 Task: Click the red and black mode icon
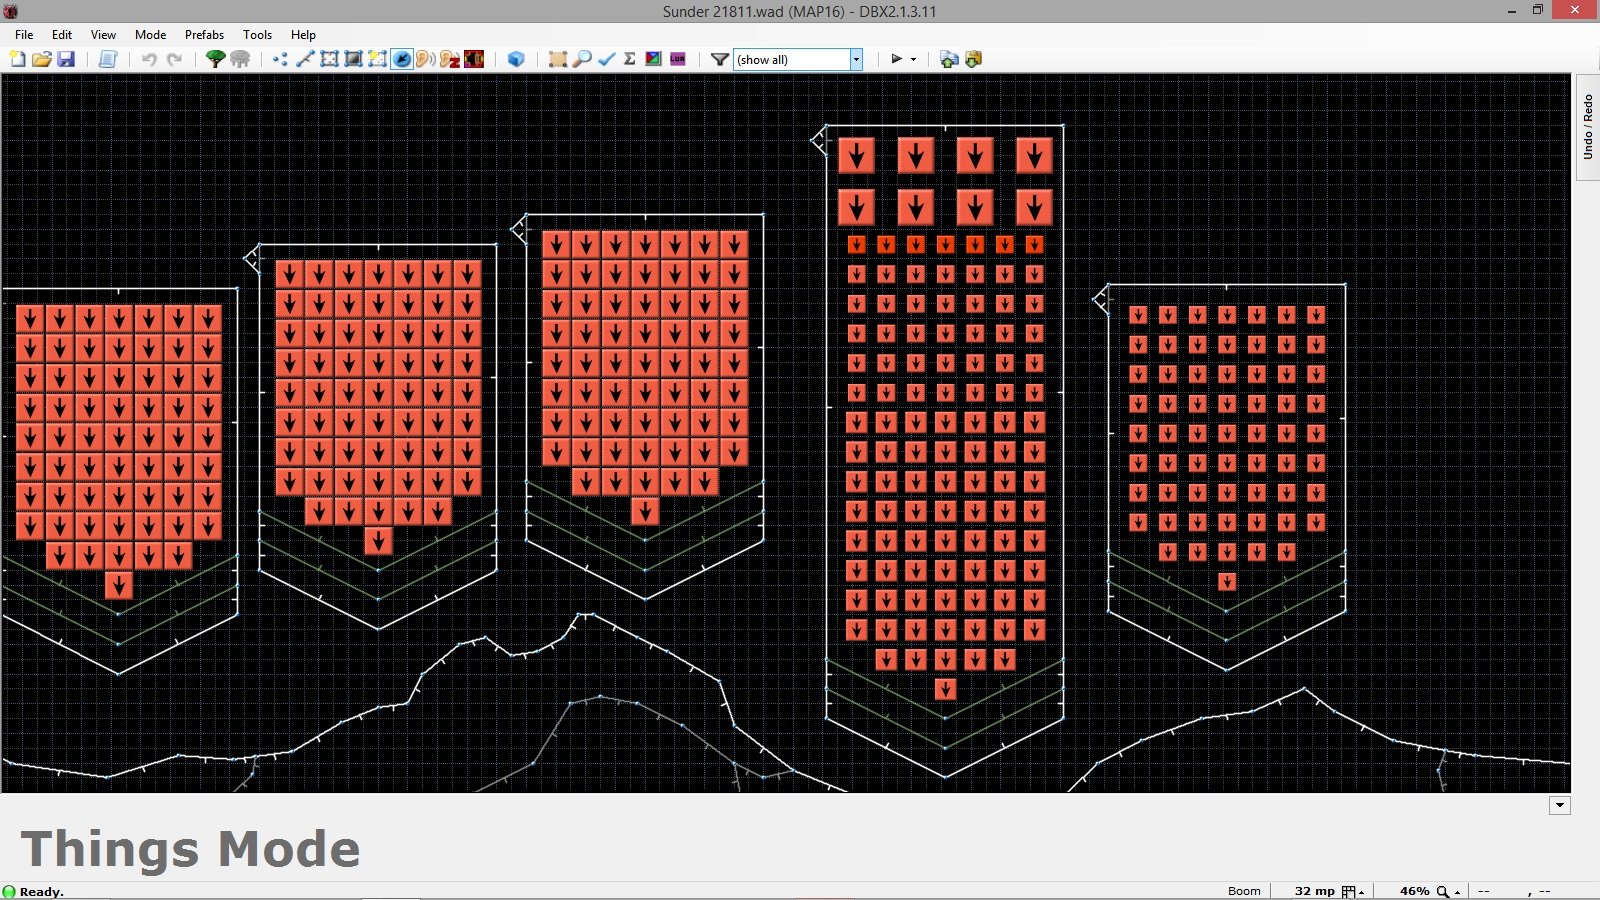[475, 59]
